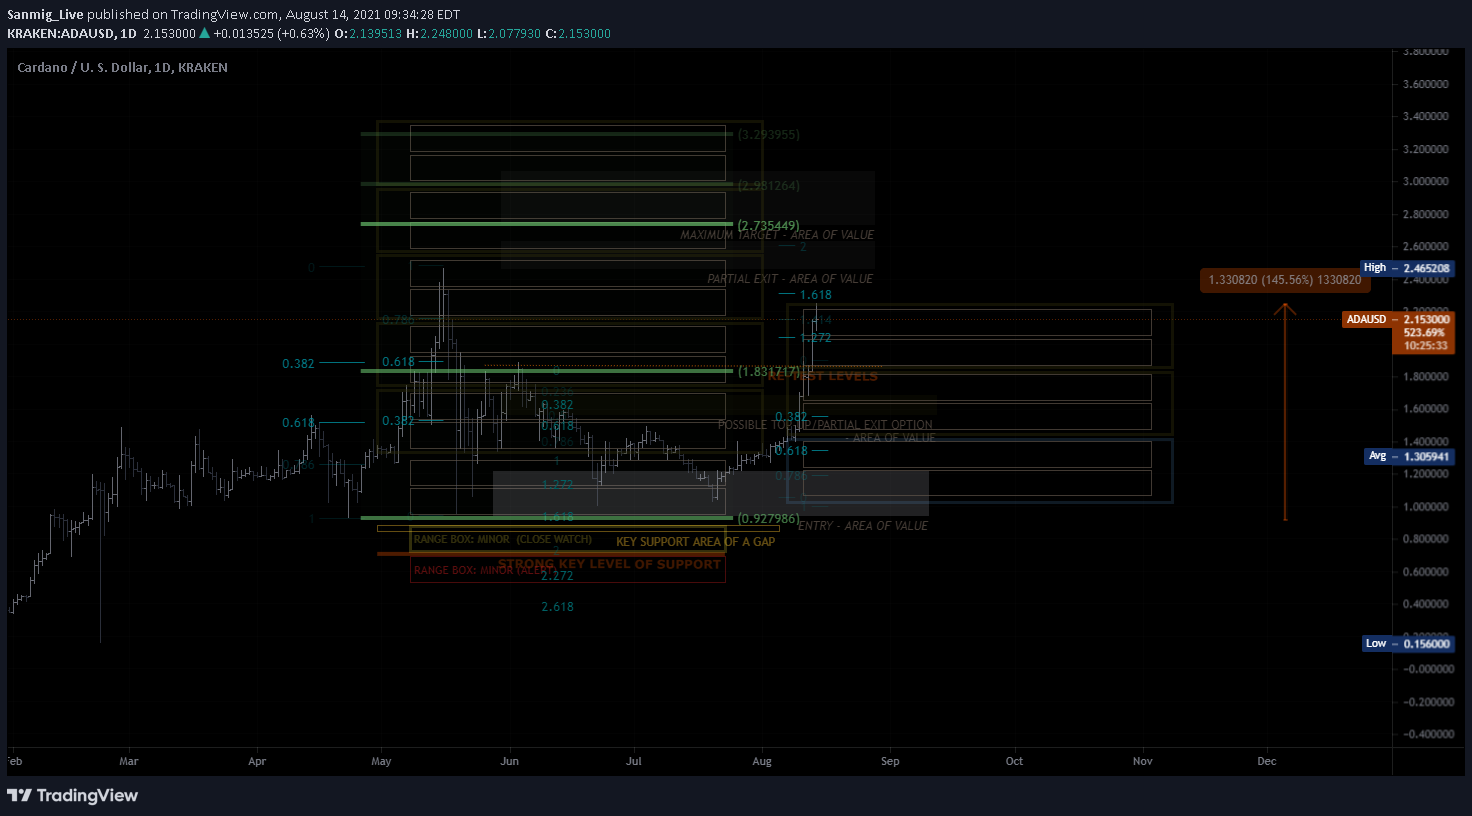Viewport: 1472px width, 816px height.
Task: Click the Mar label on time axis
Action: tap(129, 761)
